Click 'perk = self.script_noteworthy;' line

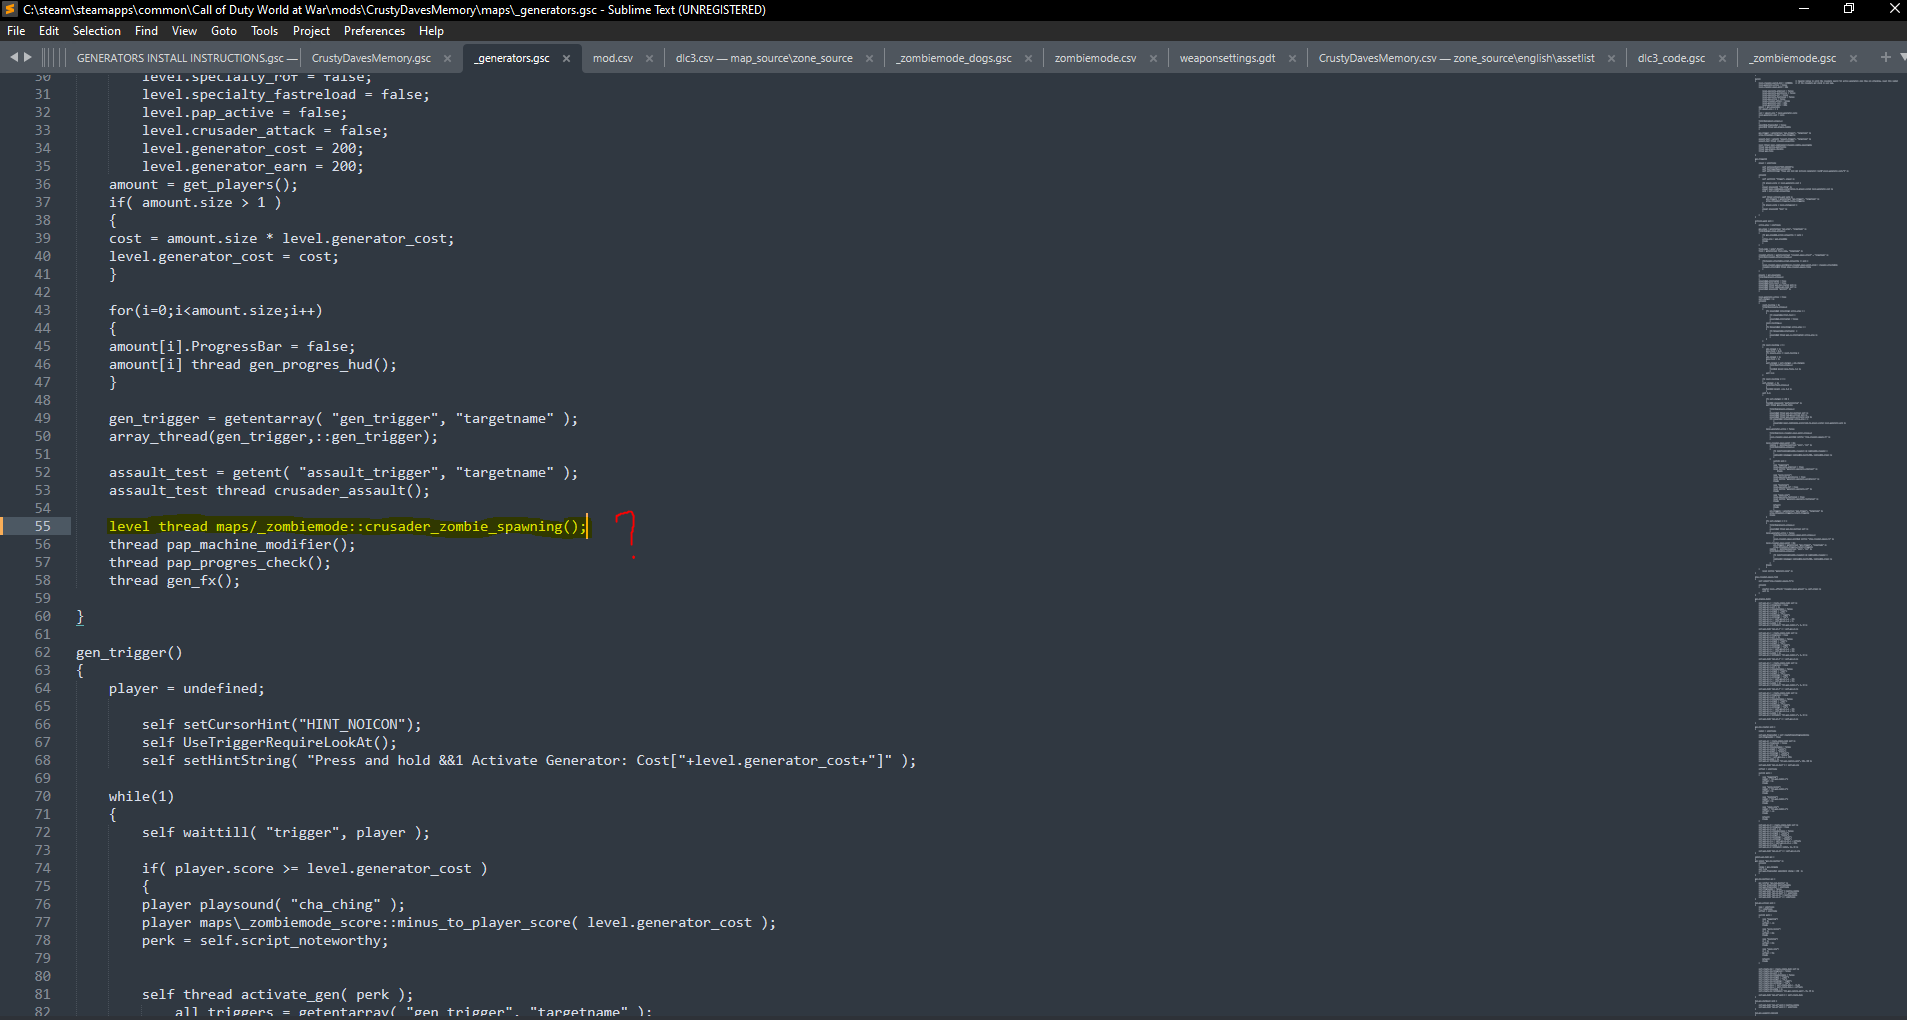(x=265, y=940)
